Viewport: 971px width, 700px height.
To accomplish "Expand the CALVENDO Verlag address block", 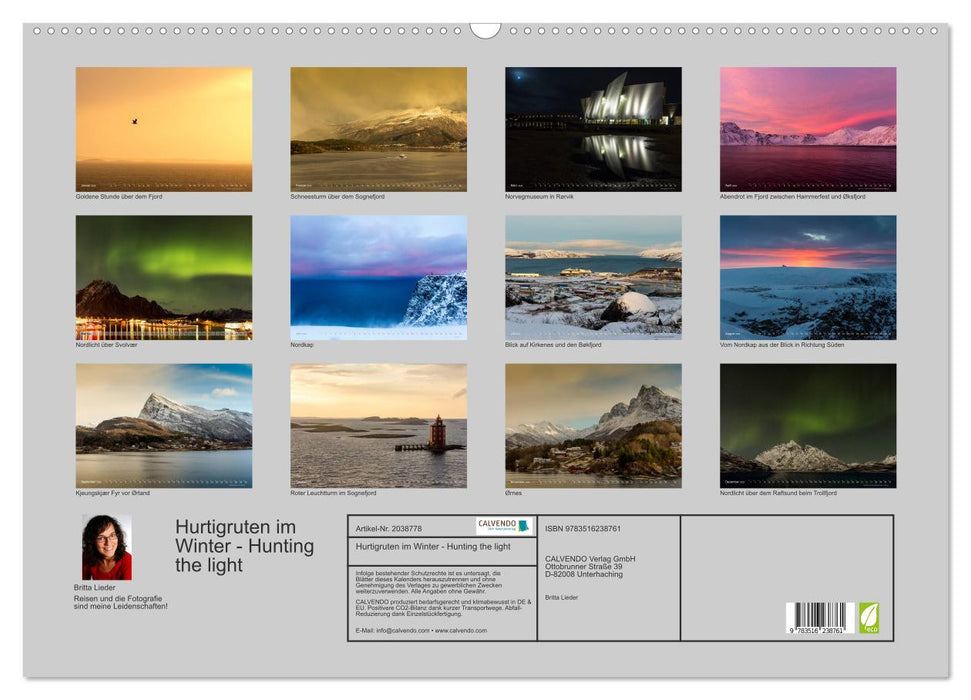I will tap(592, 564).
